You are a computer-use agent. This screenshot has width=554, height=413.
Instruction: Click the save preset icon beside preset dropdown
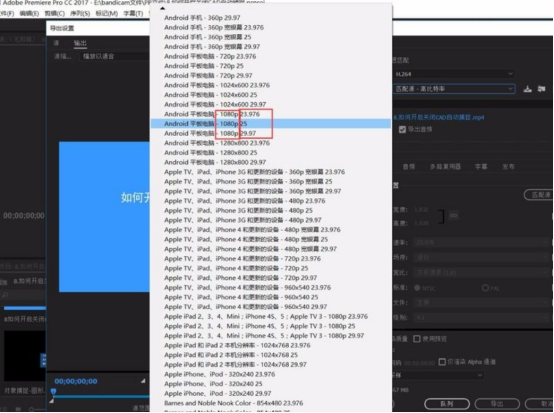coord(528,89)
